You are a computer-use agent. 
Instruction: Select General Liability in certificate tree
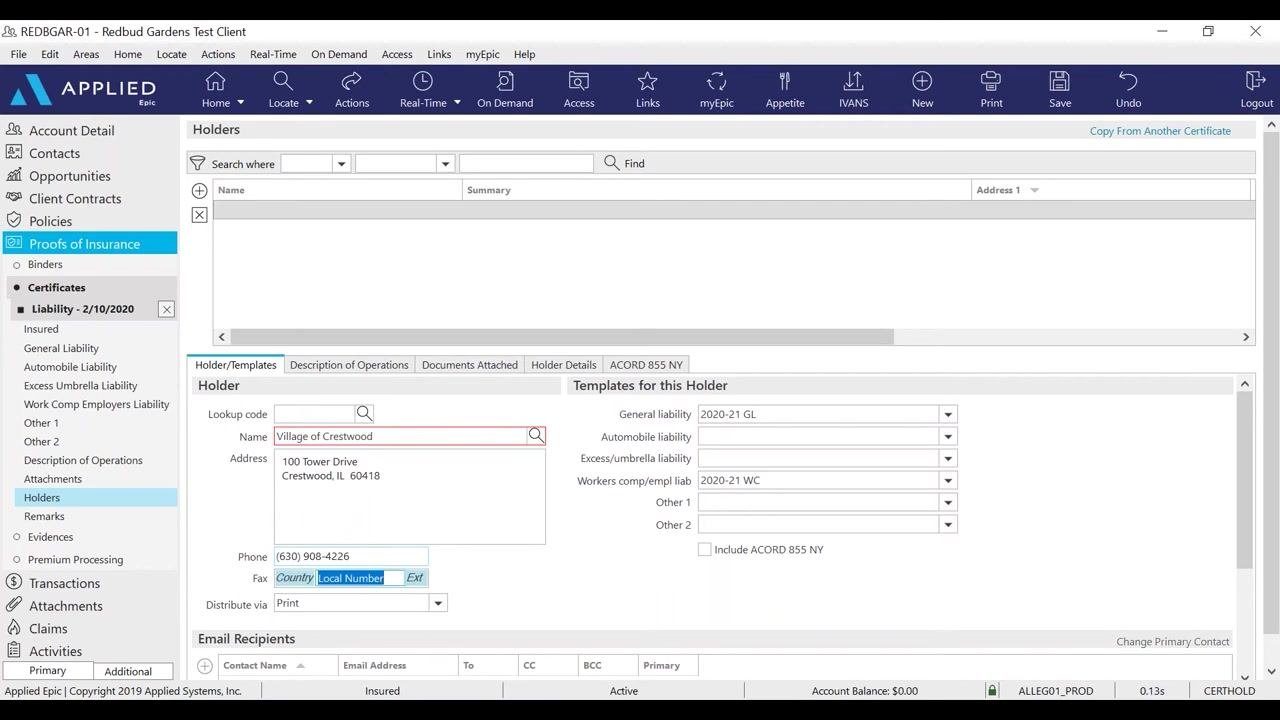pos(61,348)
